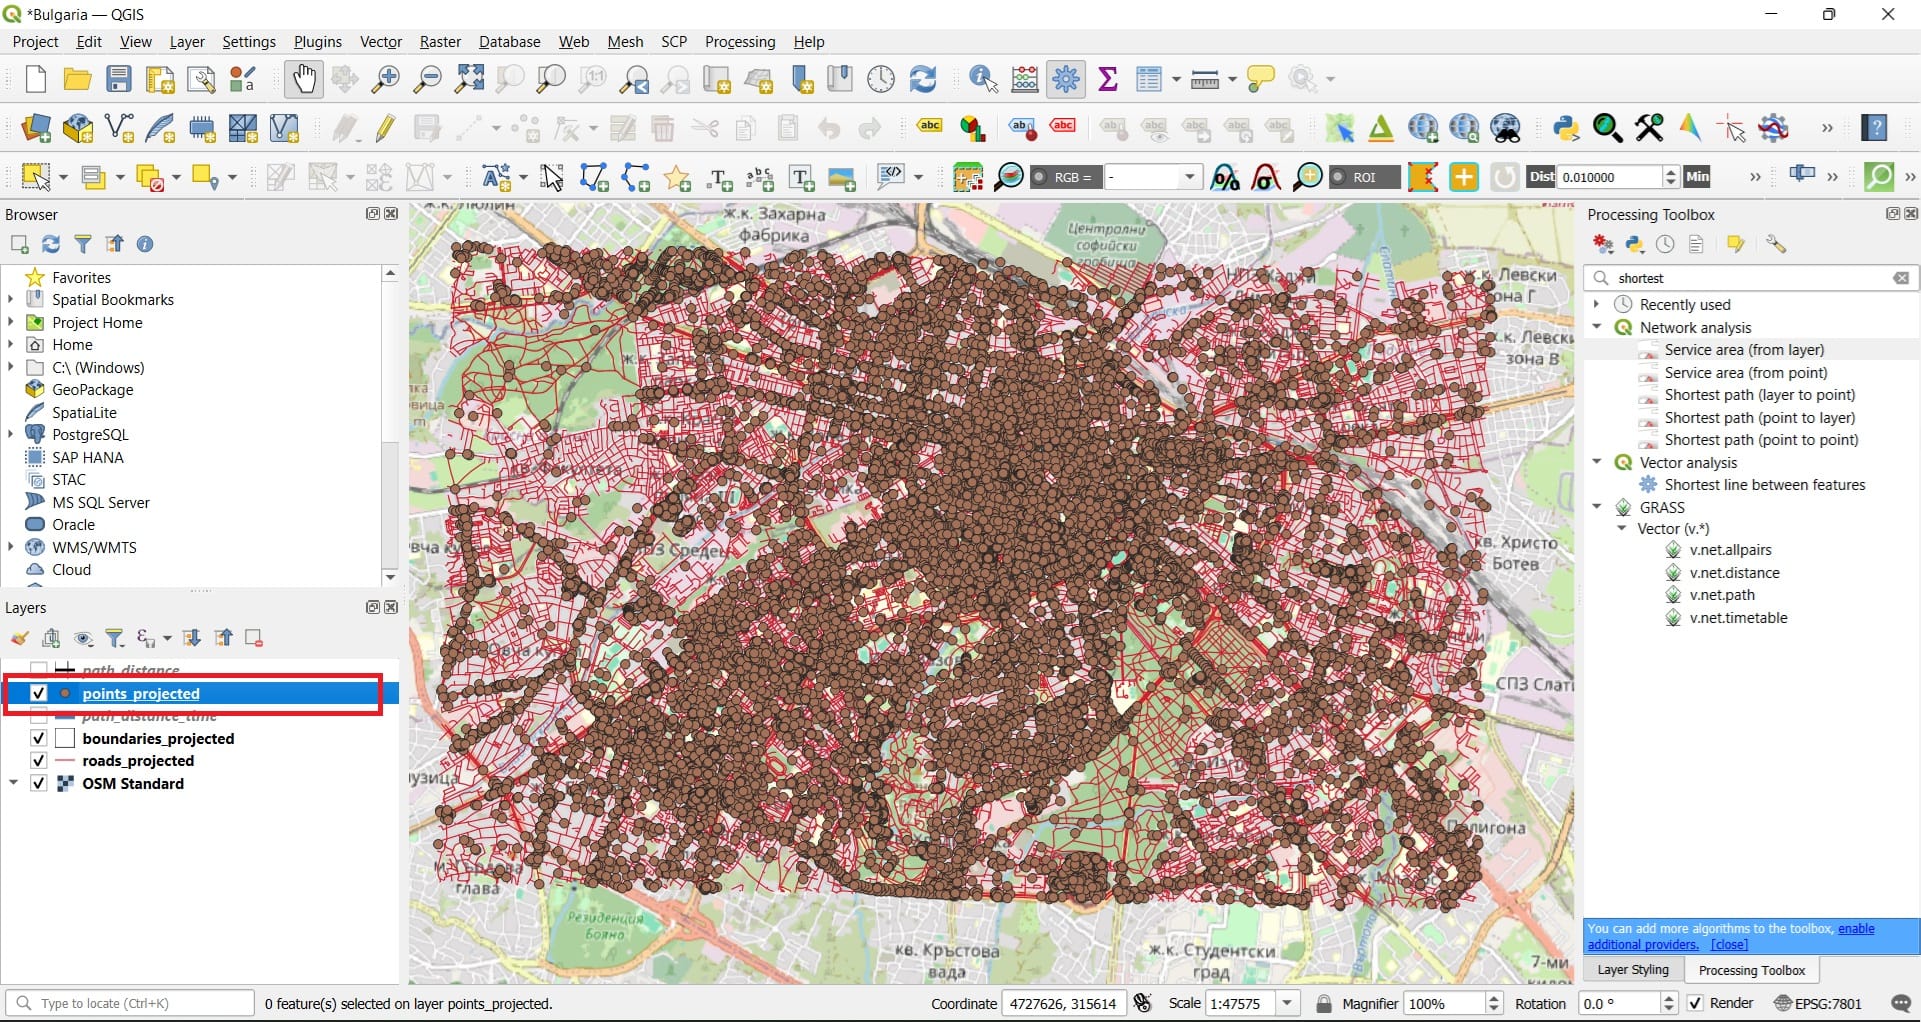Open Processing Toolbox history clock icon
Image resolution: width=1921 pixels, height=1022 pixels.
[1665, 244]
